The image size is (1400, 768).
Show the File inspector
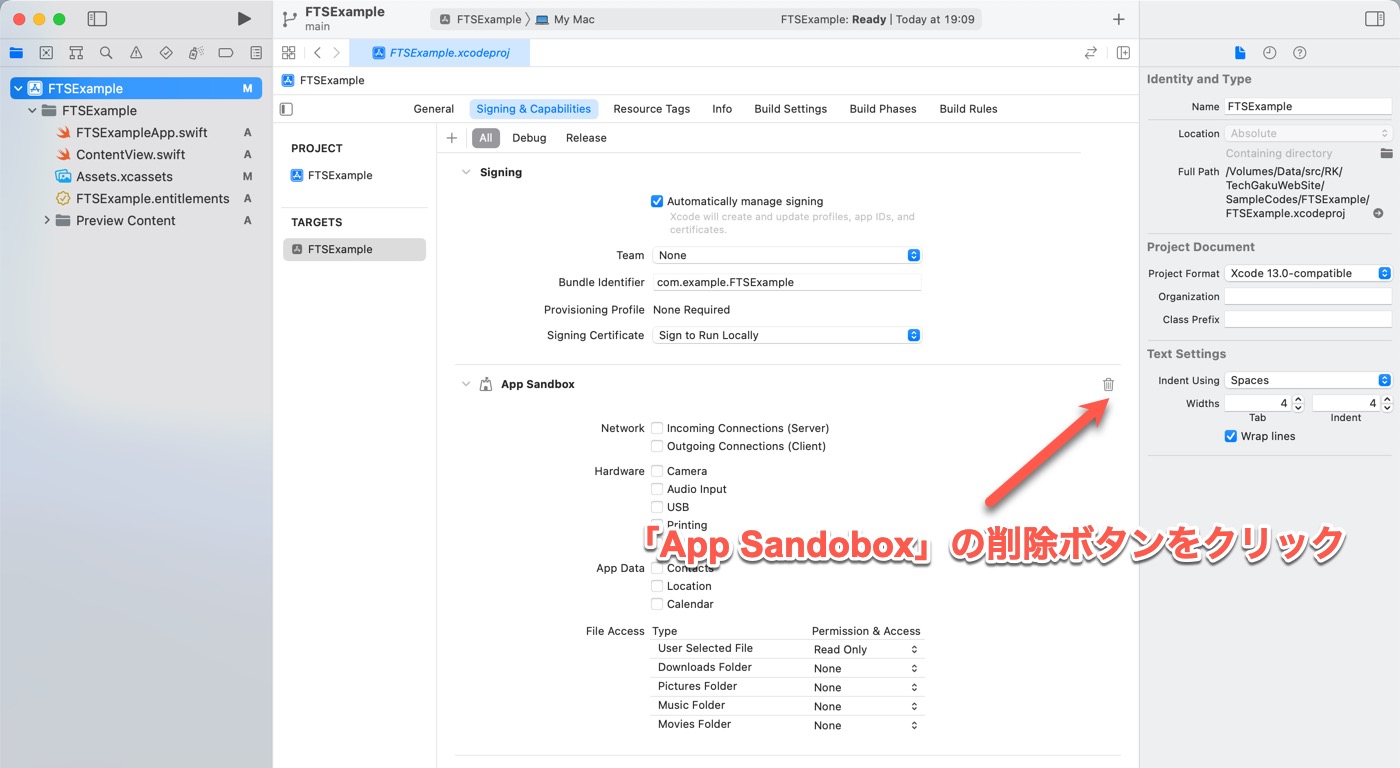(1240, 53)
